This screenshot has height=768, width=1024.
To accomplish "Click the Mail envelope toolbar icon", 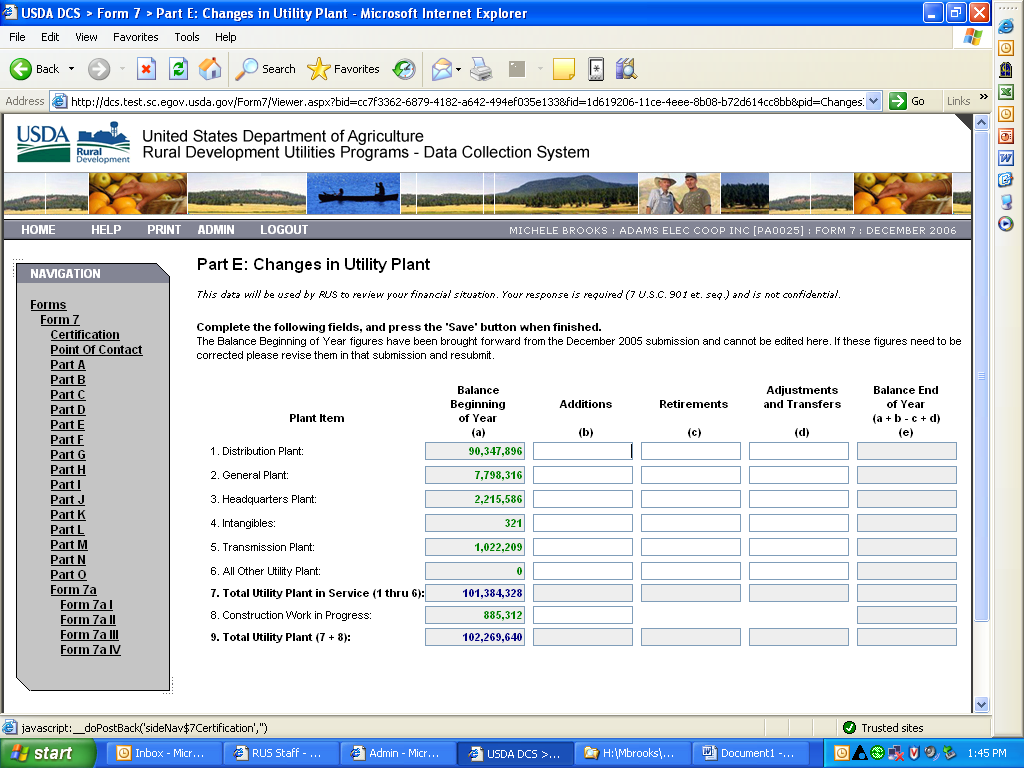I will pos(442,69).
